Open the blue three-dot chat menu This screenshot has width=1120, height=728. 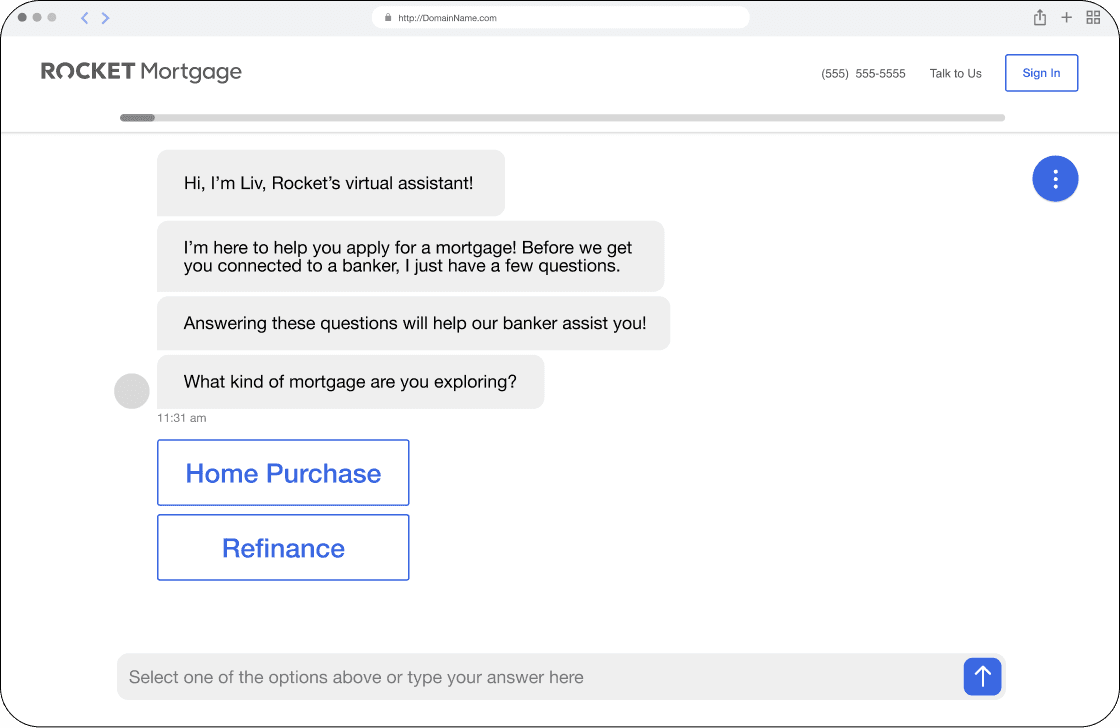pyautogui.click(x=1055, y=179)
